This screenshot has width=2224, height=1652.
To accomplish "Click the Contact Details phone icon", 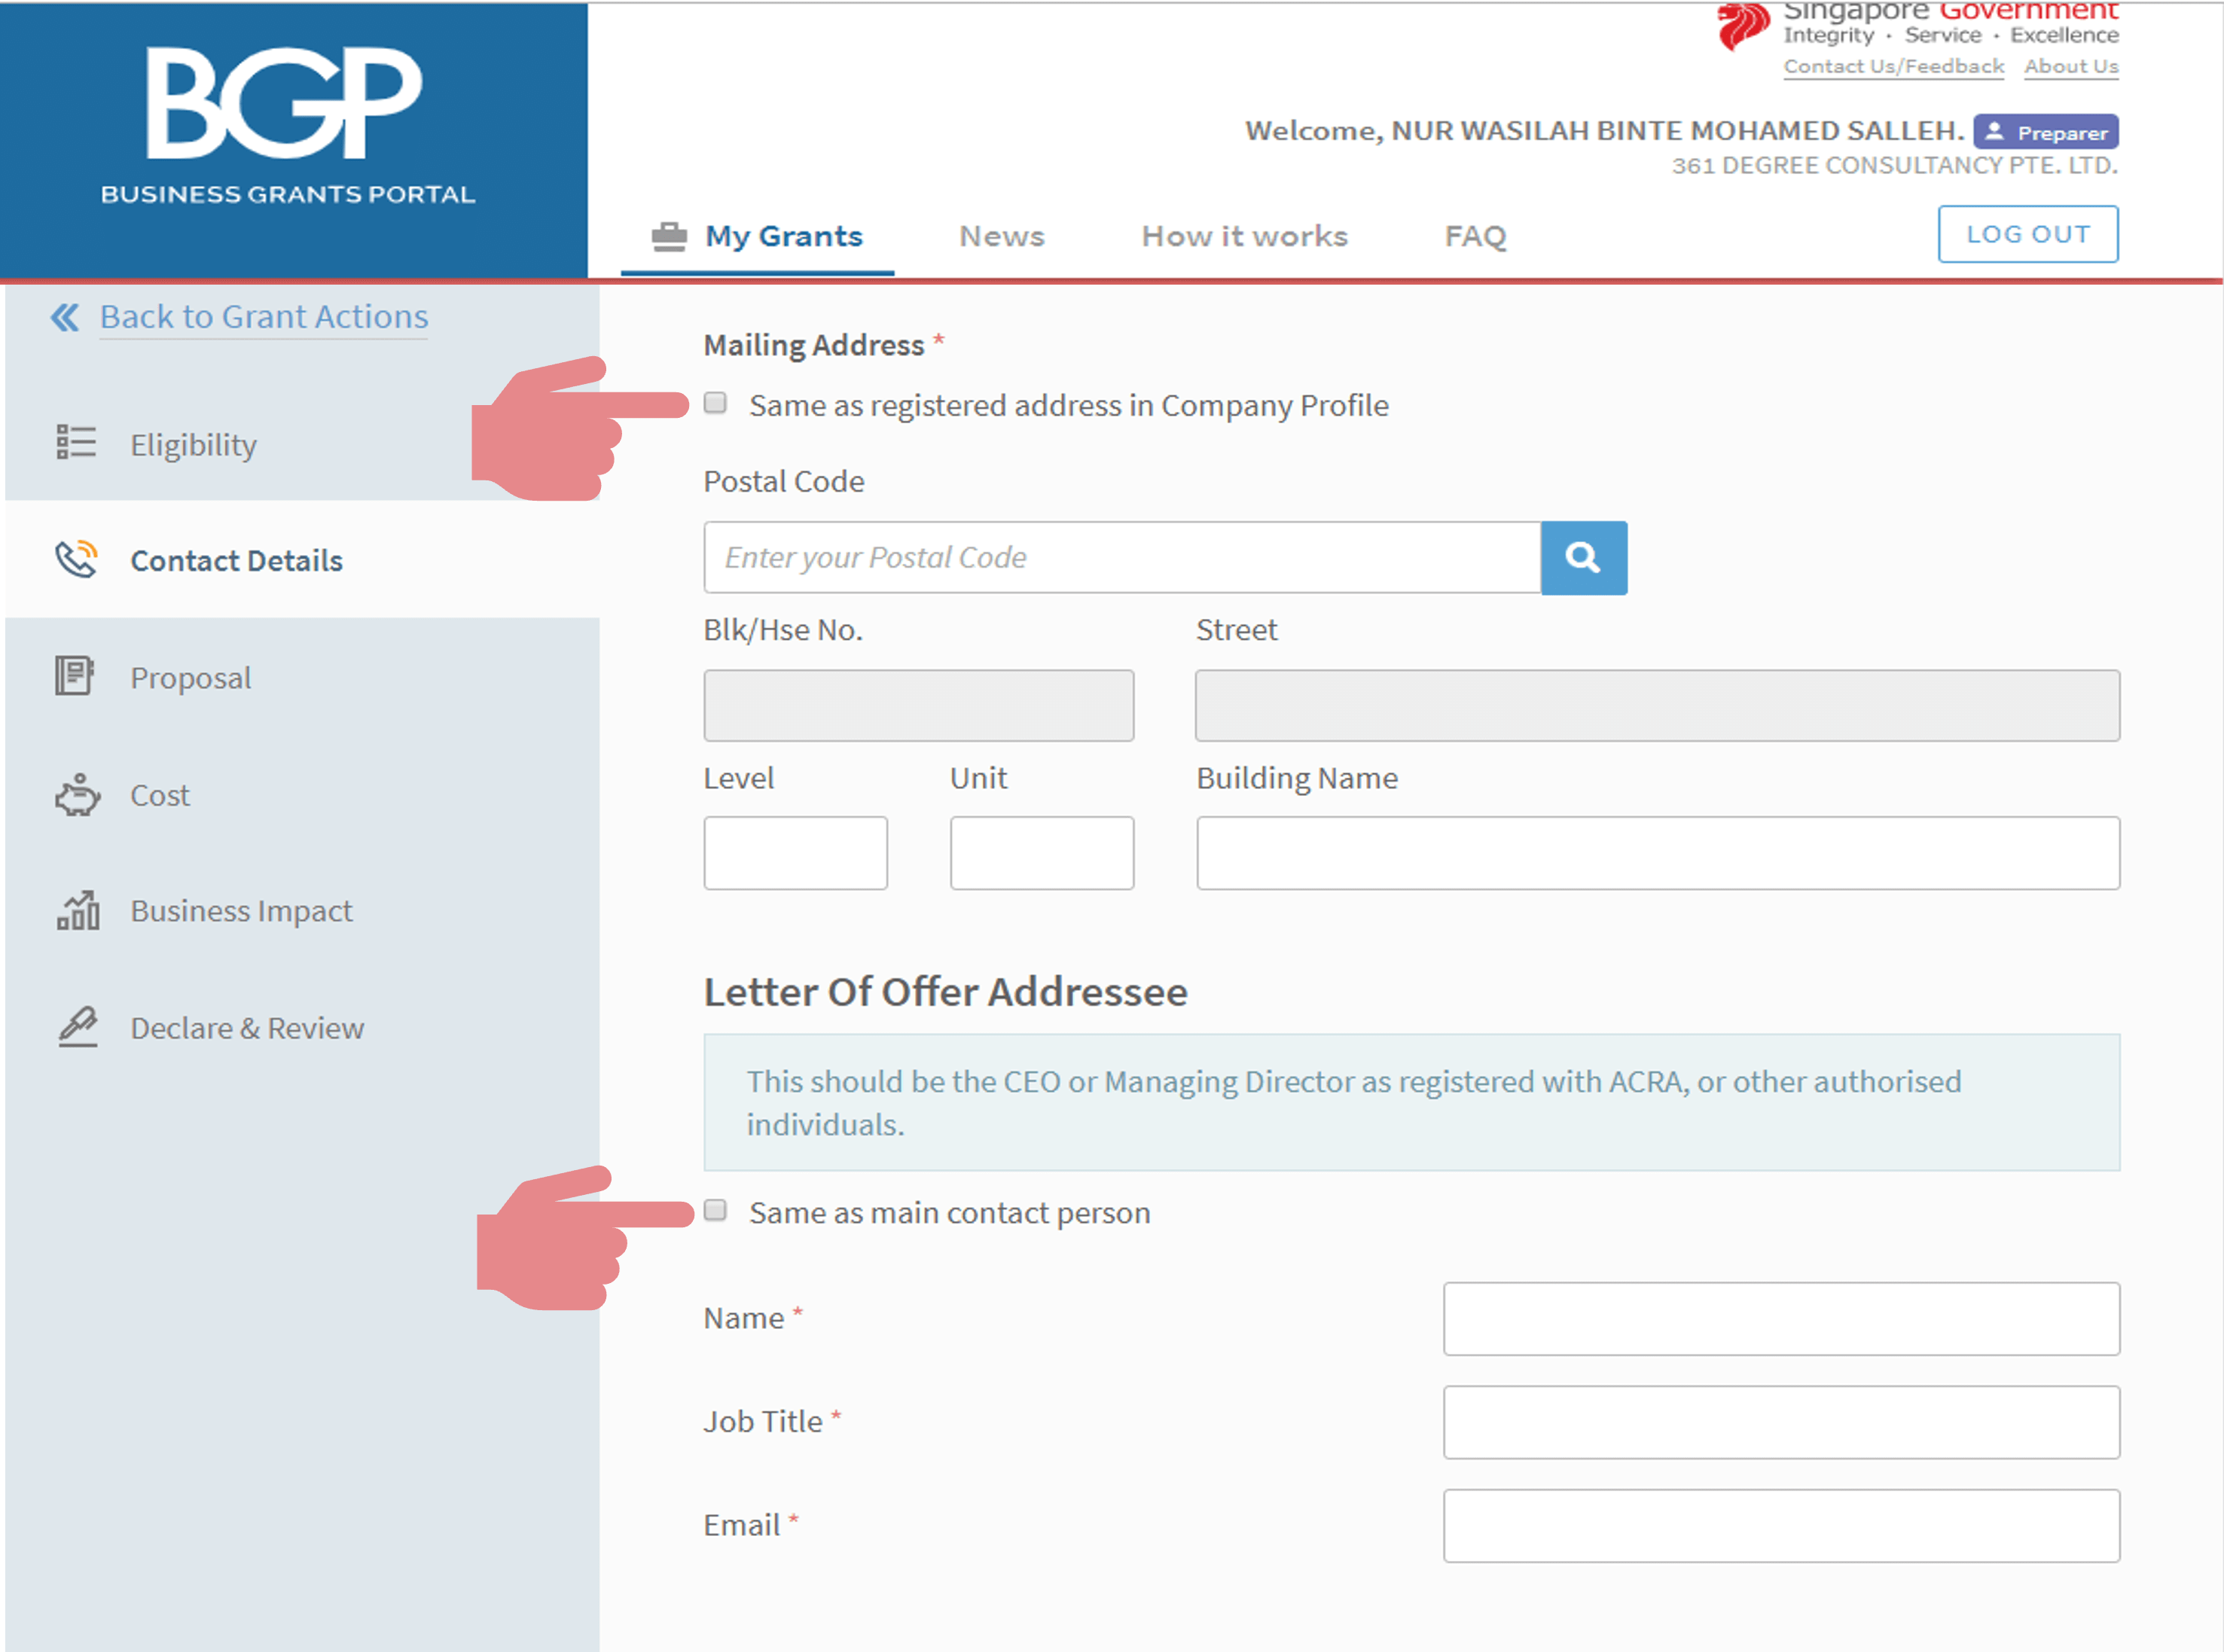I will pos(76,559).
